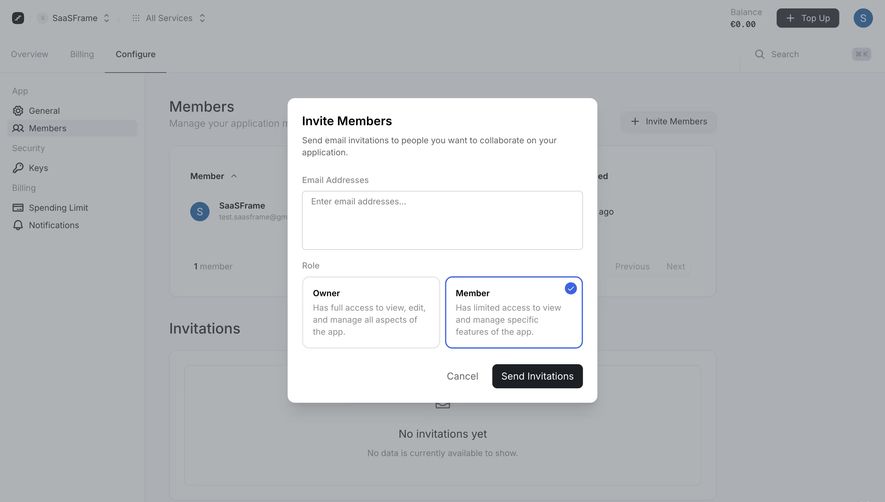Click the app logo icon in top-left
Image resolution: width=885 pixels, height=502 pixels.
tap(18, 18)
